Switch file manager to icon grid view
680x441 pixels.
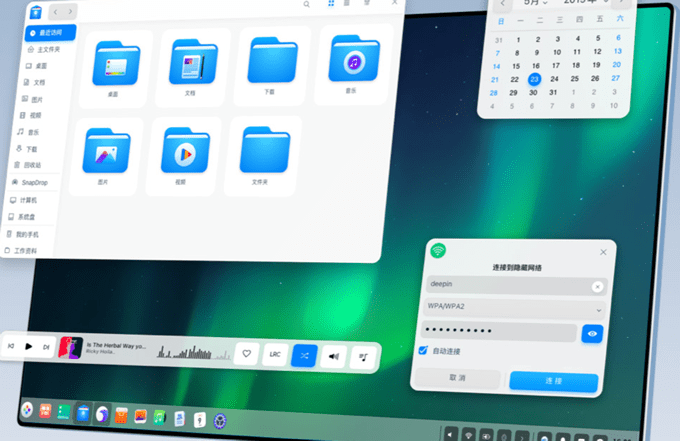pyautogui.click(x=331, y=3)
